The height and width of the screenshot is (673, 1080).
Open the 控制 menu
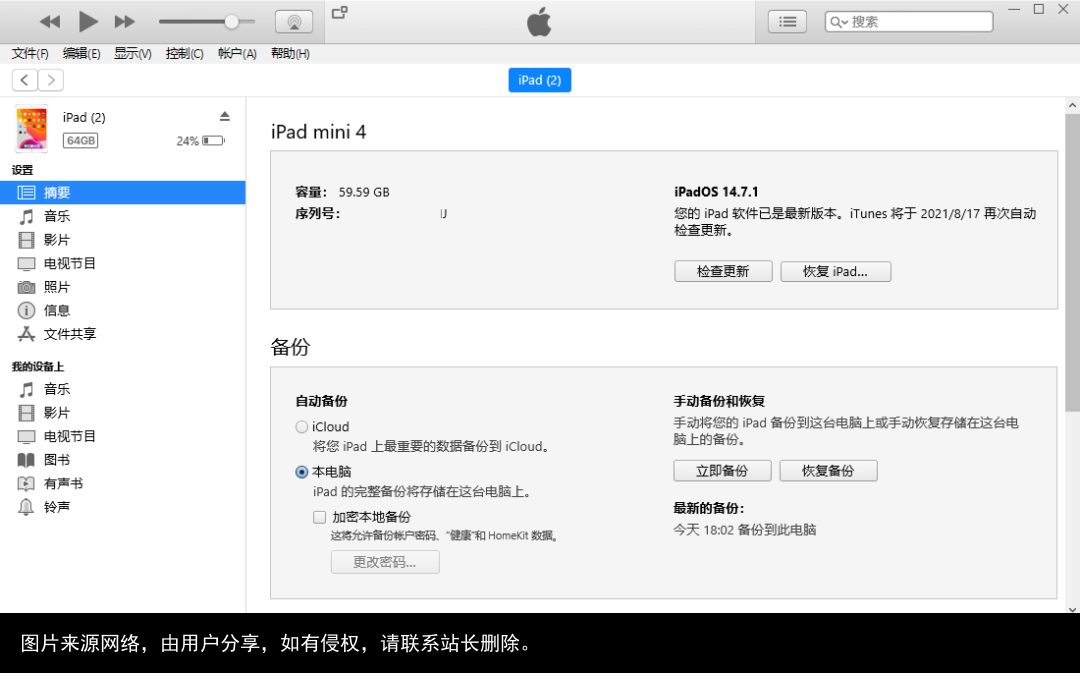[x=184, y=53]
